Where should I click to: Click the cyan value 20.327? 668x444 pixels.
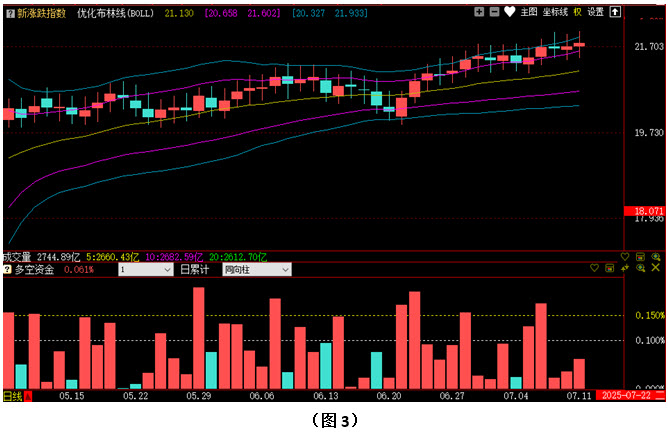pyautogui.click(x=308, y=14)
